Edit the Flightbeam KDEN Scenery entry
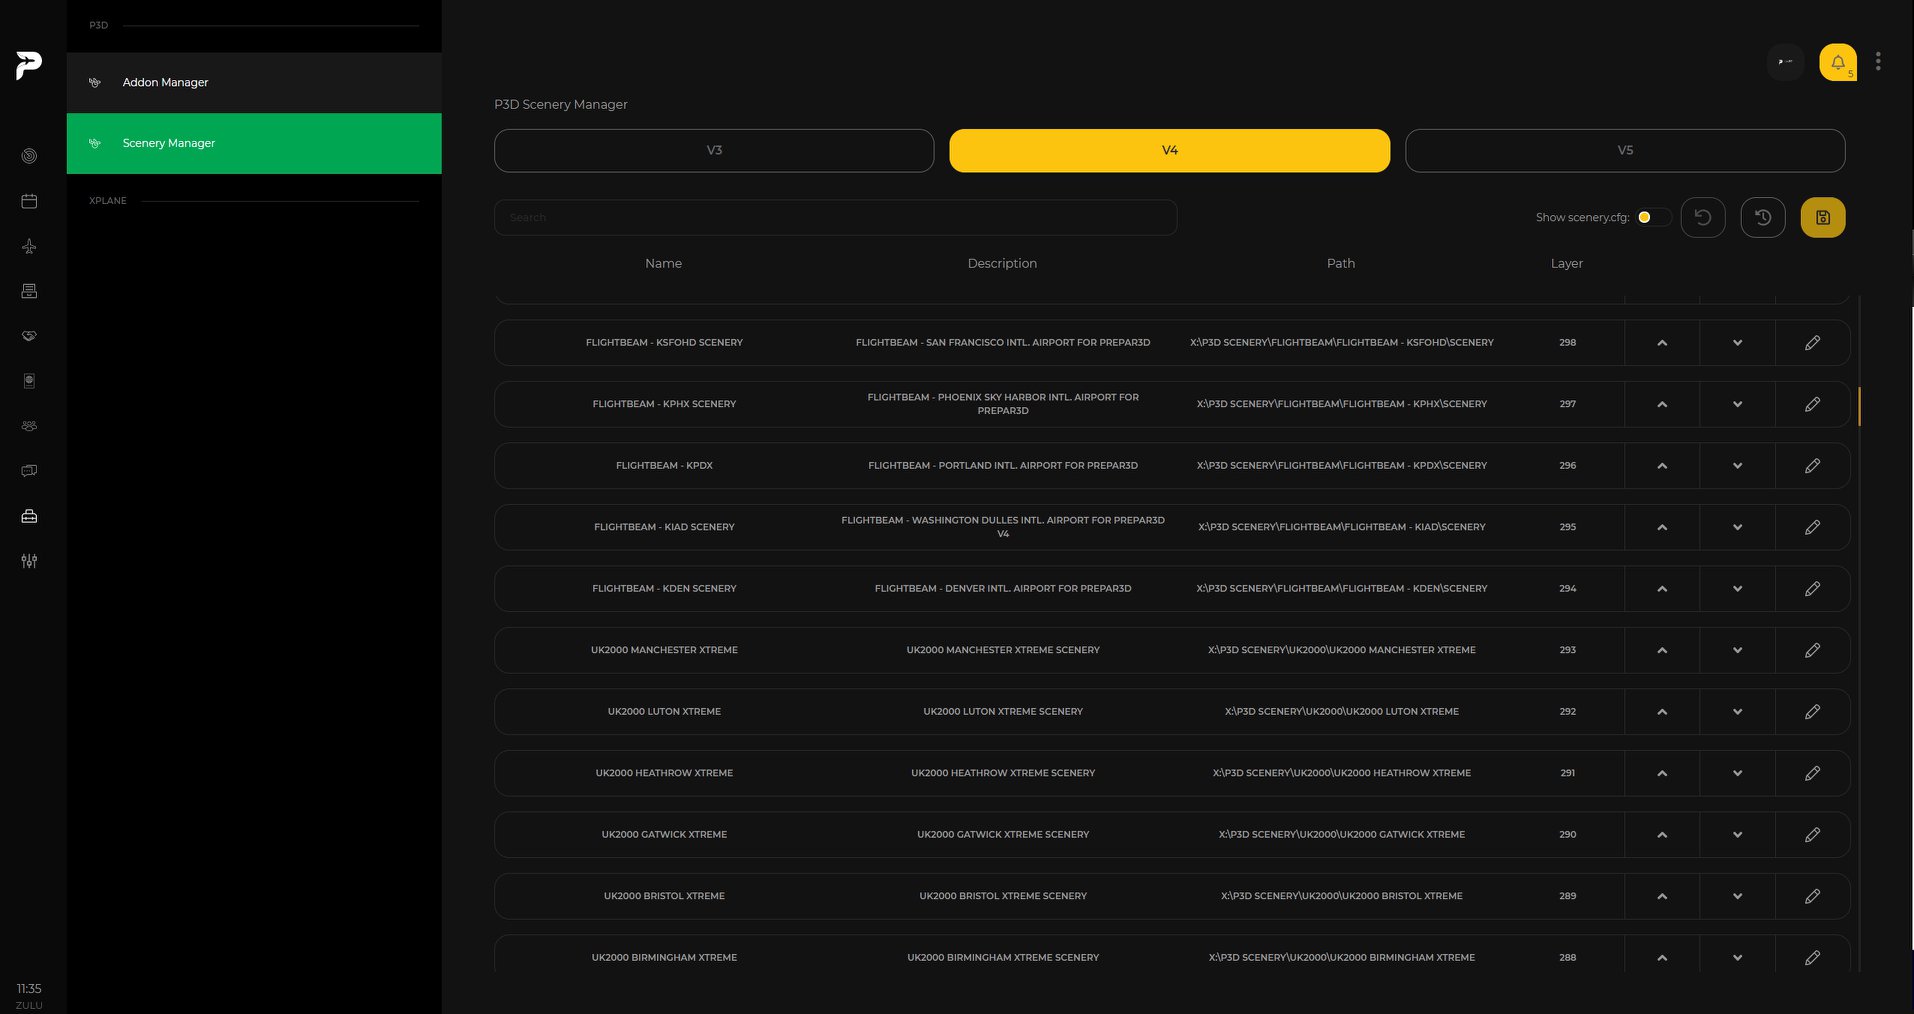The width and height of the screenshot is (1914, 1014). [1812, 589]
